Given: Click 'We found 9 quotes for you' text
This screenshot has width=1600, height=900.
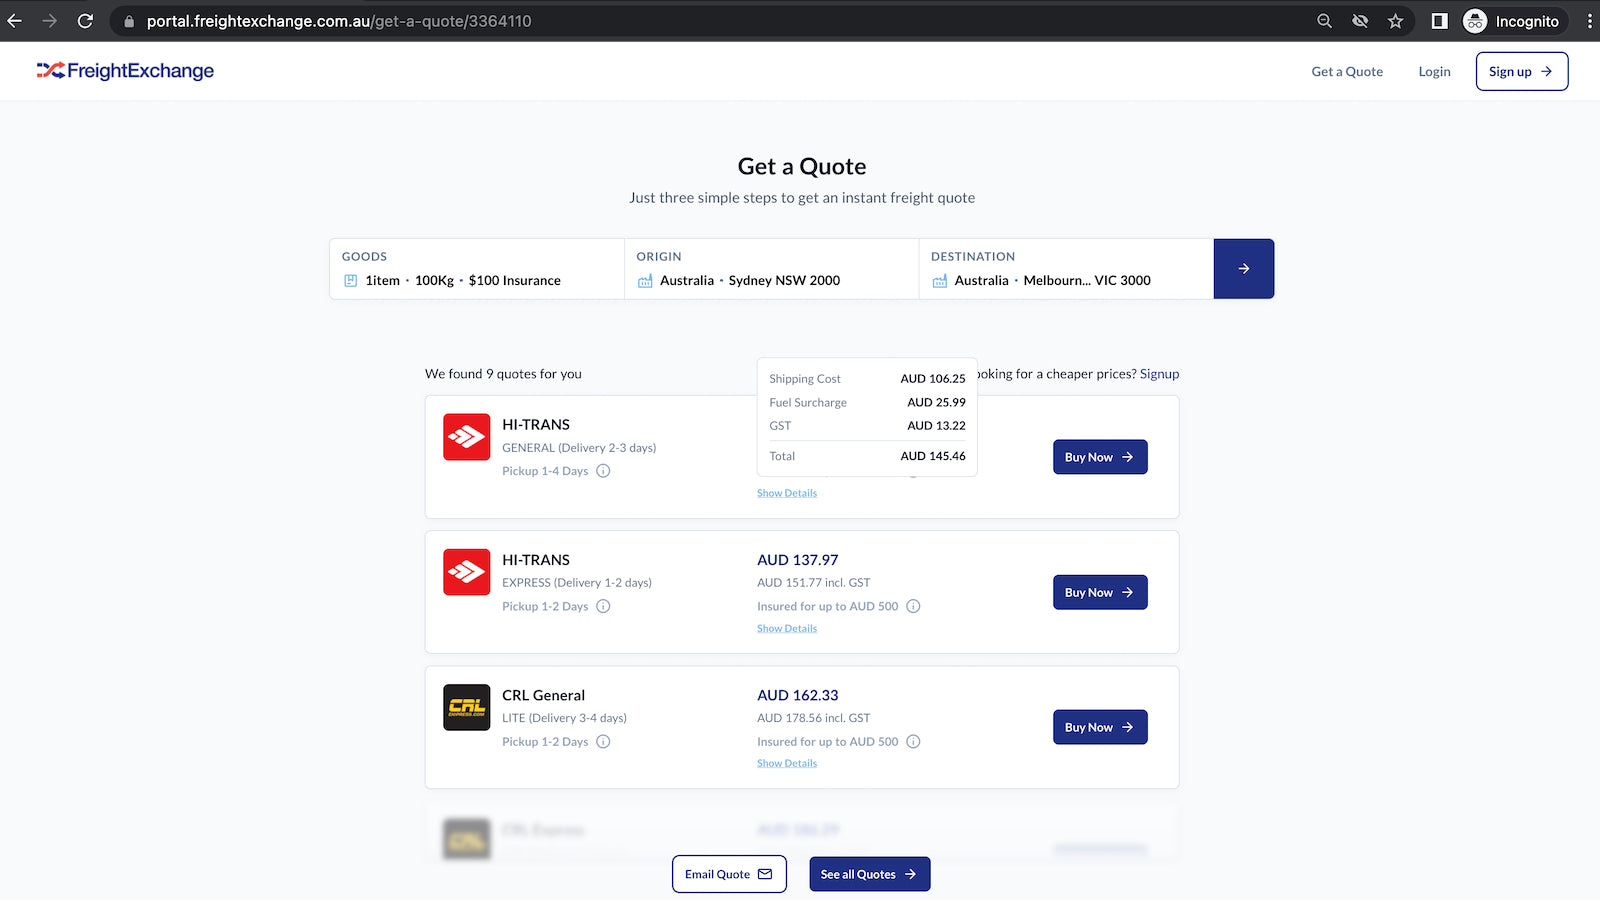Looking at the screenshot, I should coord(503,374).
